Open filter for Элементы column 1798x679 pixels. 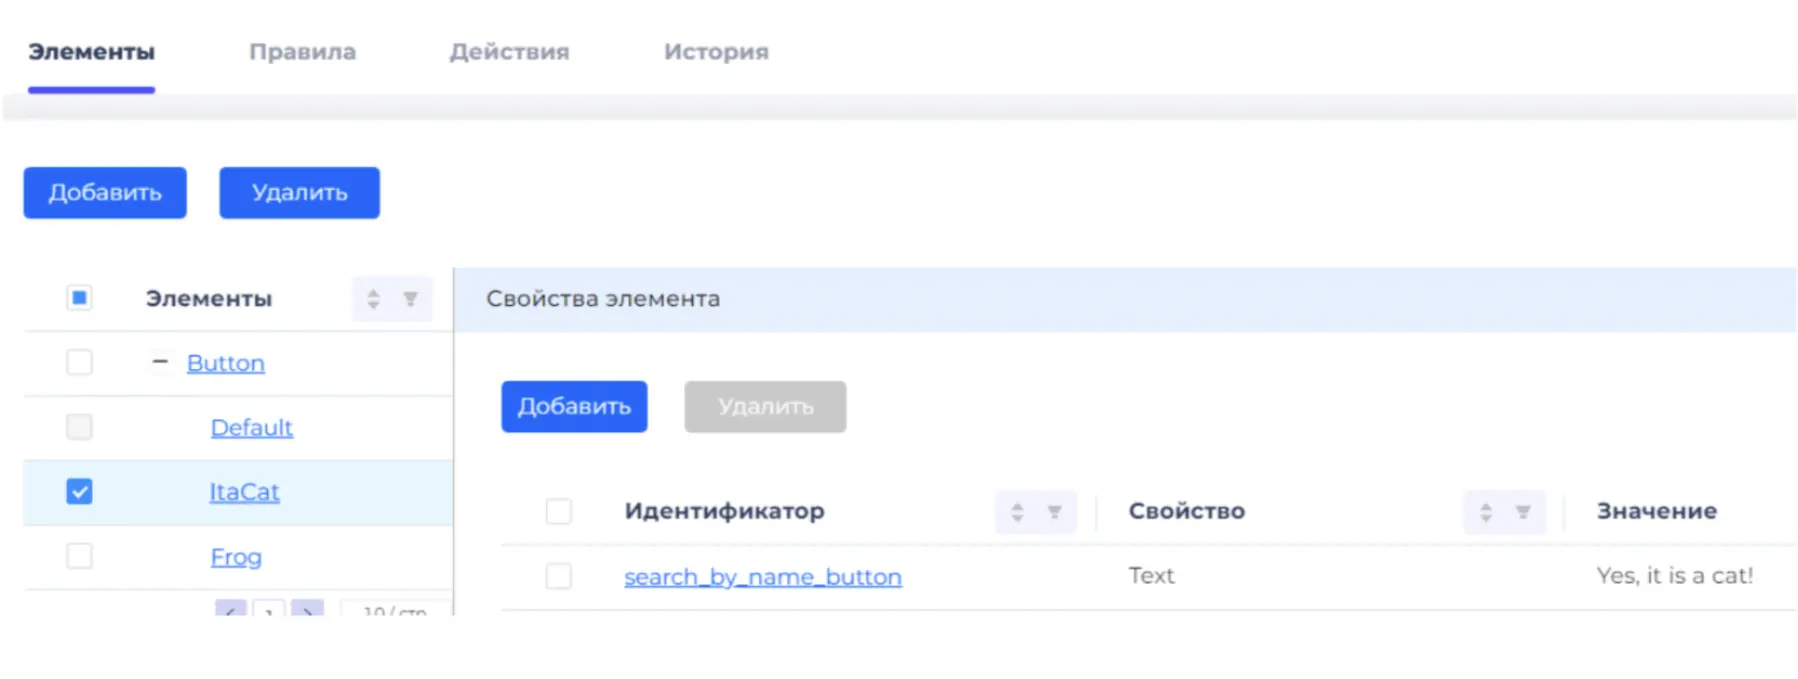[410, 299]
